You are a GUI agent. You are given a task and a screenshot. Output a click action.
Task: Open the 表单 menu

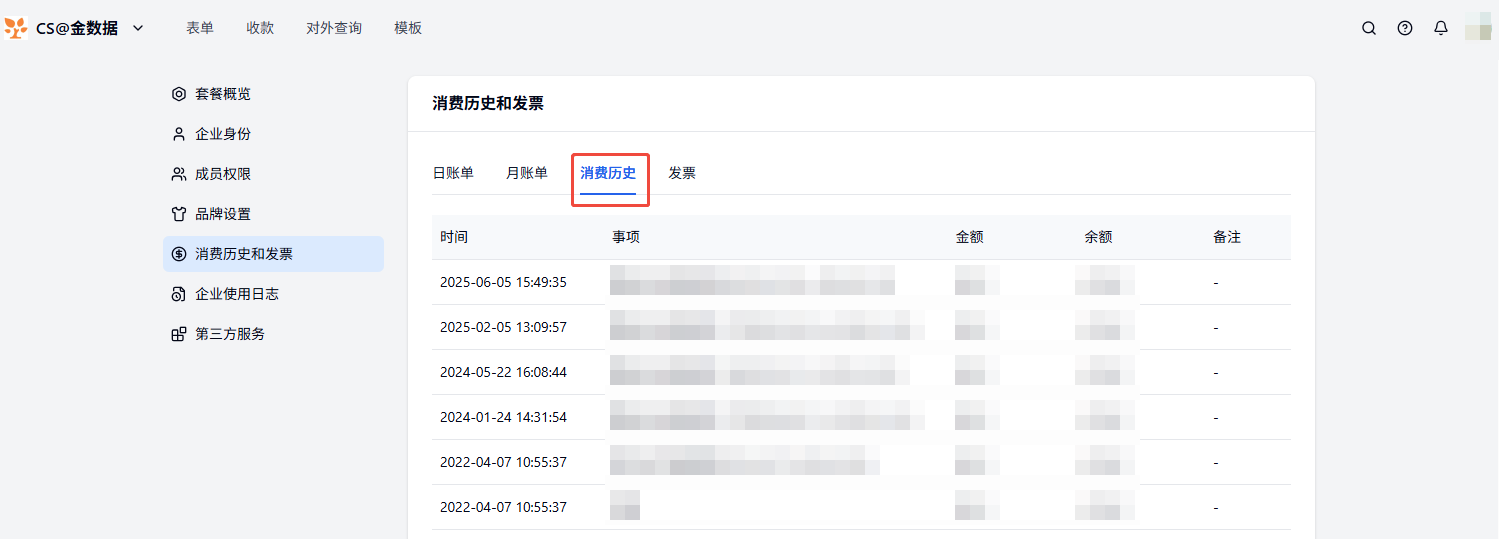pos(200,28)
